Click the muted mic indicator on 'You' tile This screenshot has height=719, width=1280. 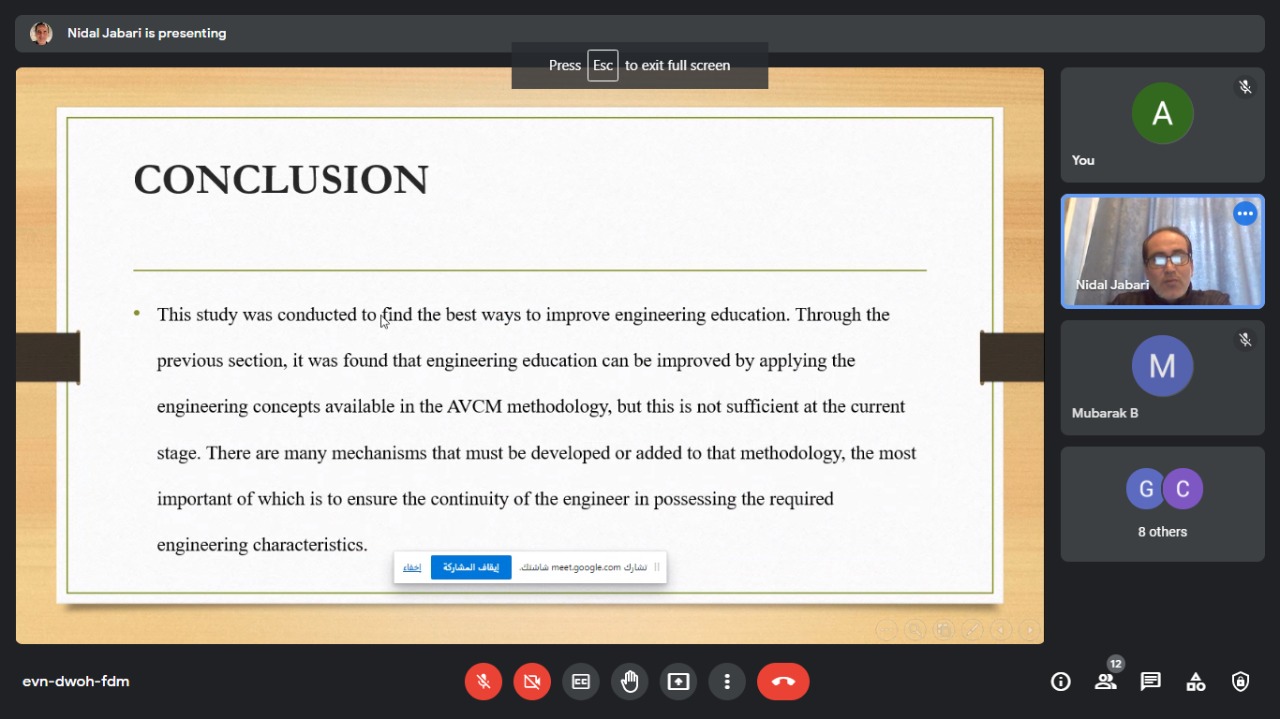pos(1245,87)
